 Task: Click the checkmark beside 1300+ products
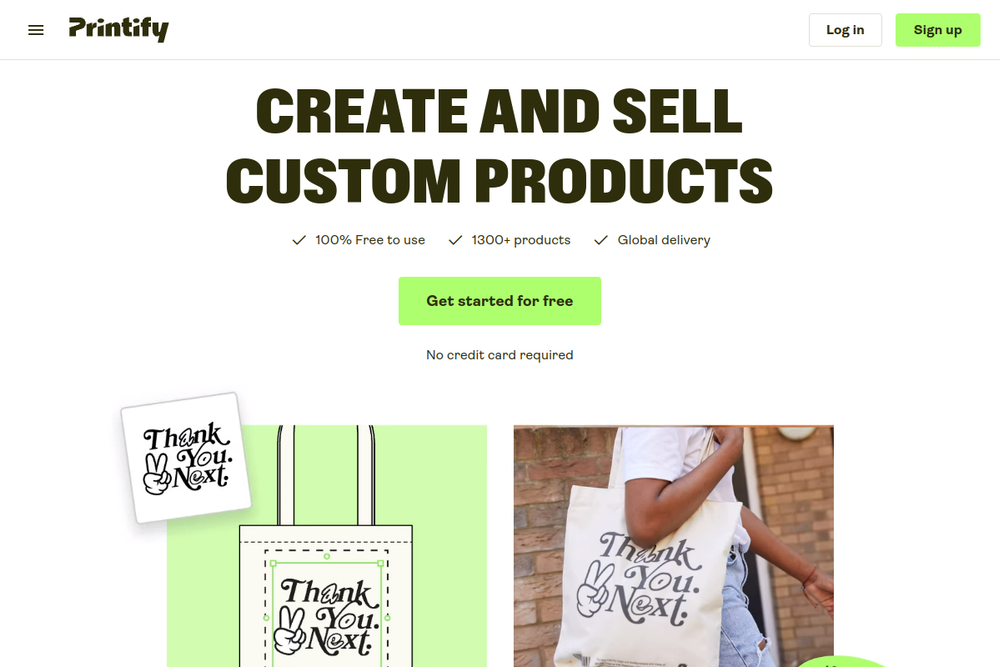click(455, 240)
